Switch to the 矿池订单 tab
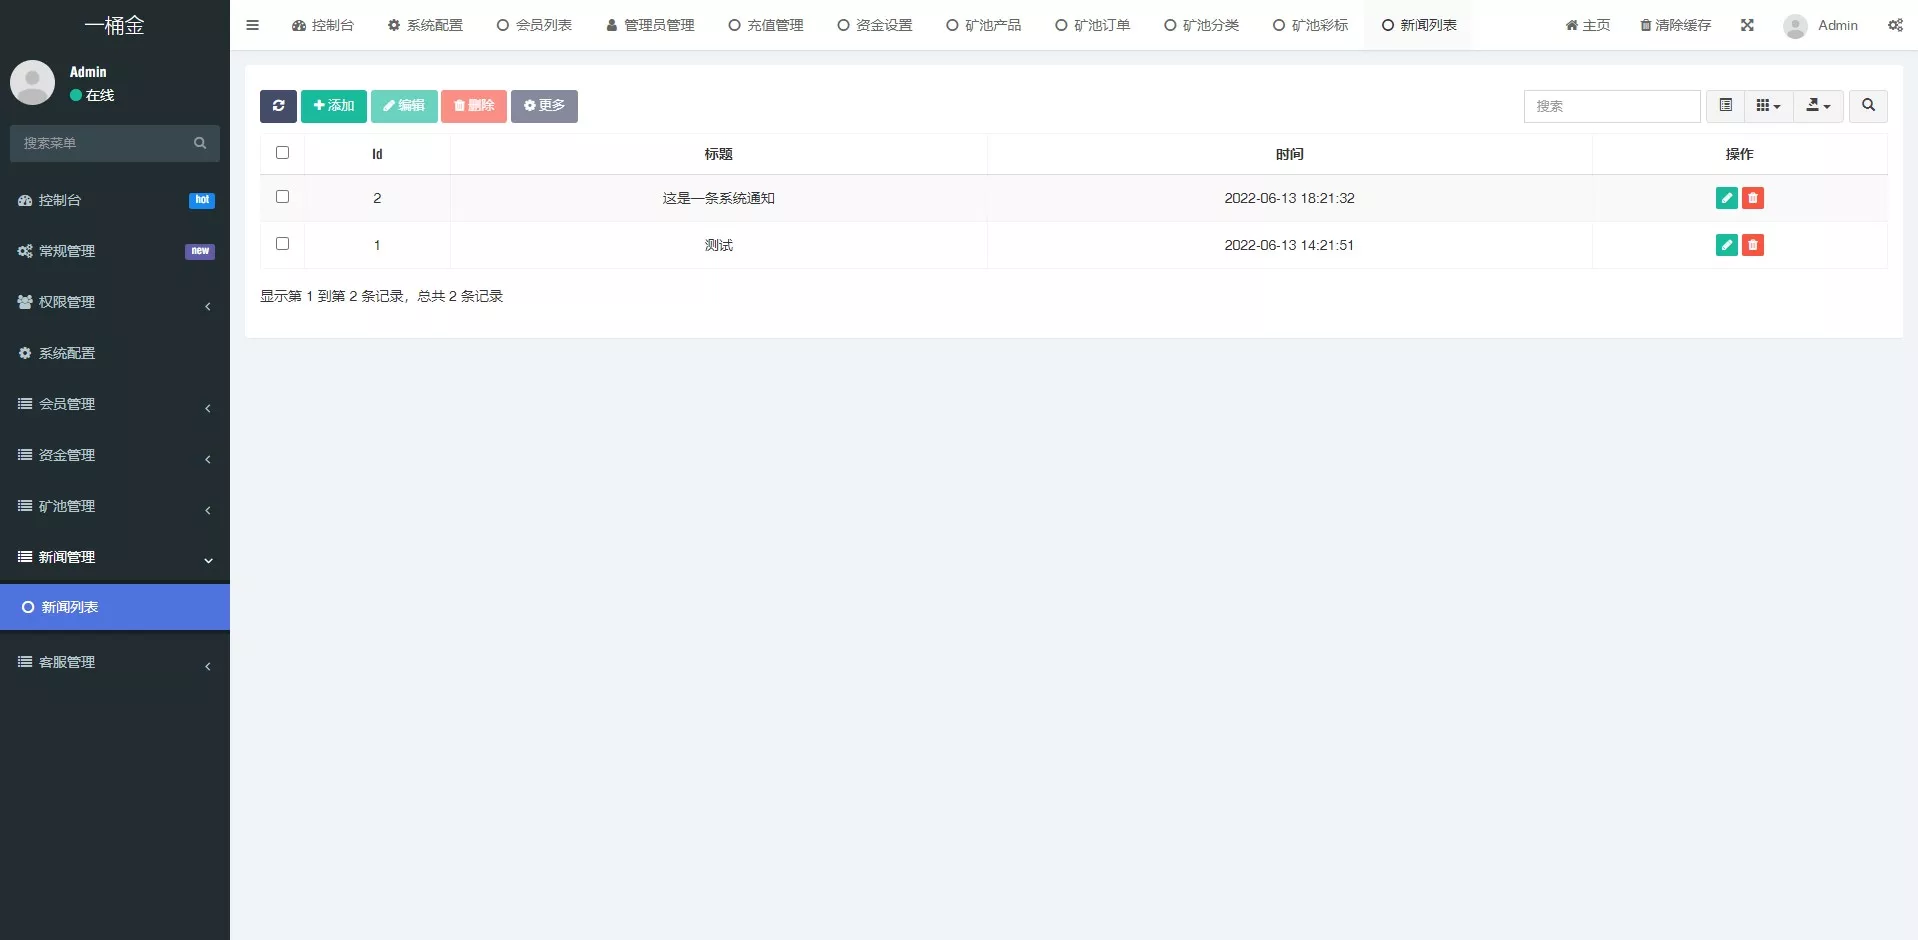Screen dimensions: 1918x940 pyautogui.click(x=1093, y=25)
